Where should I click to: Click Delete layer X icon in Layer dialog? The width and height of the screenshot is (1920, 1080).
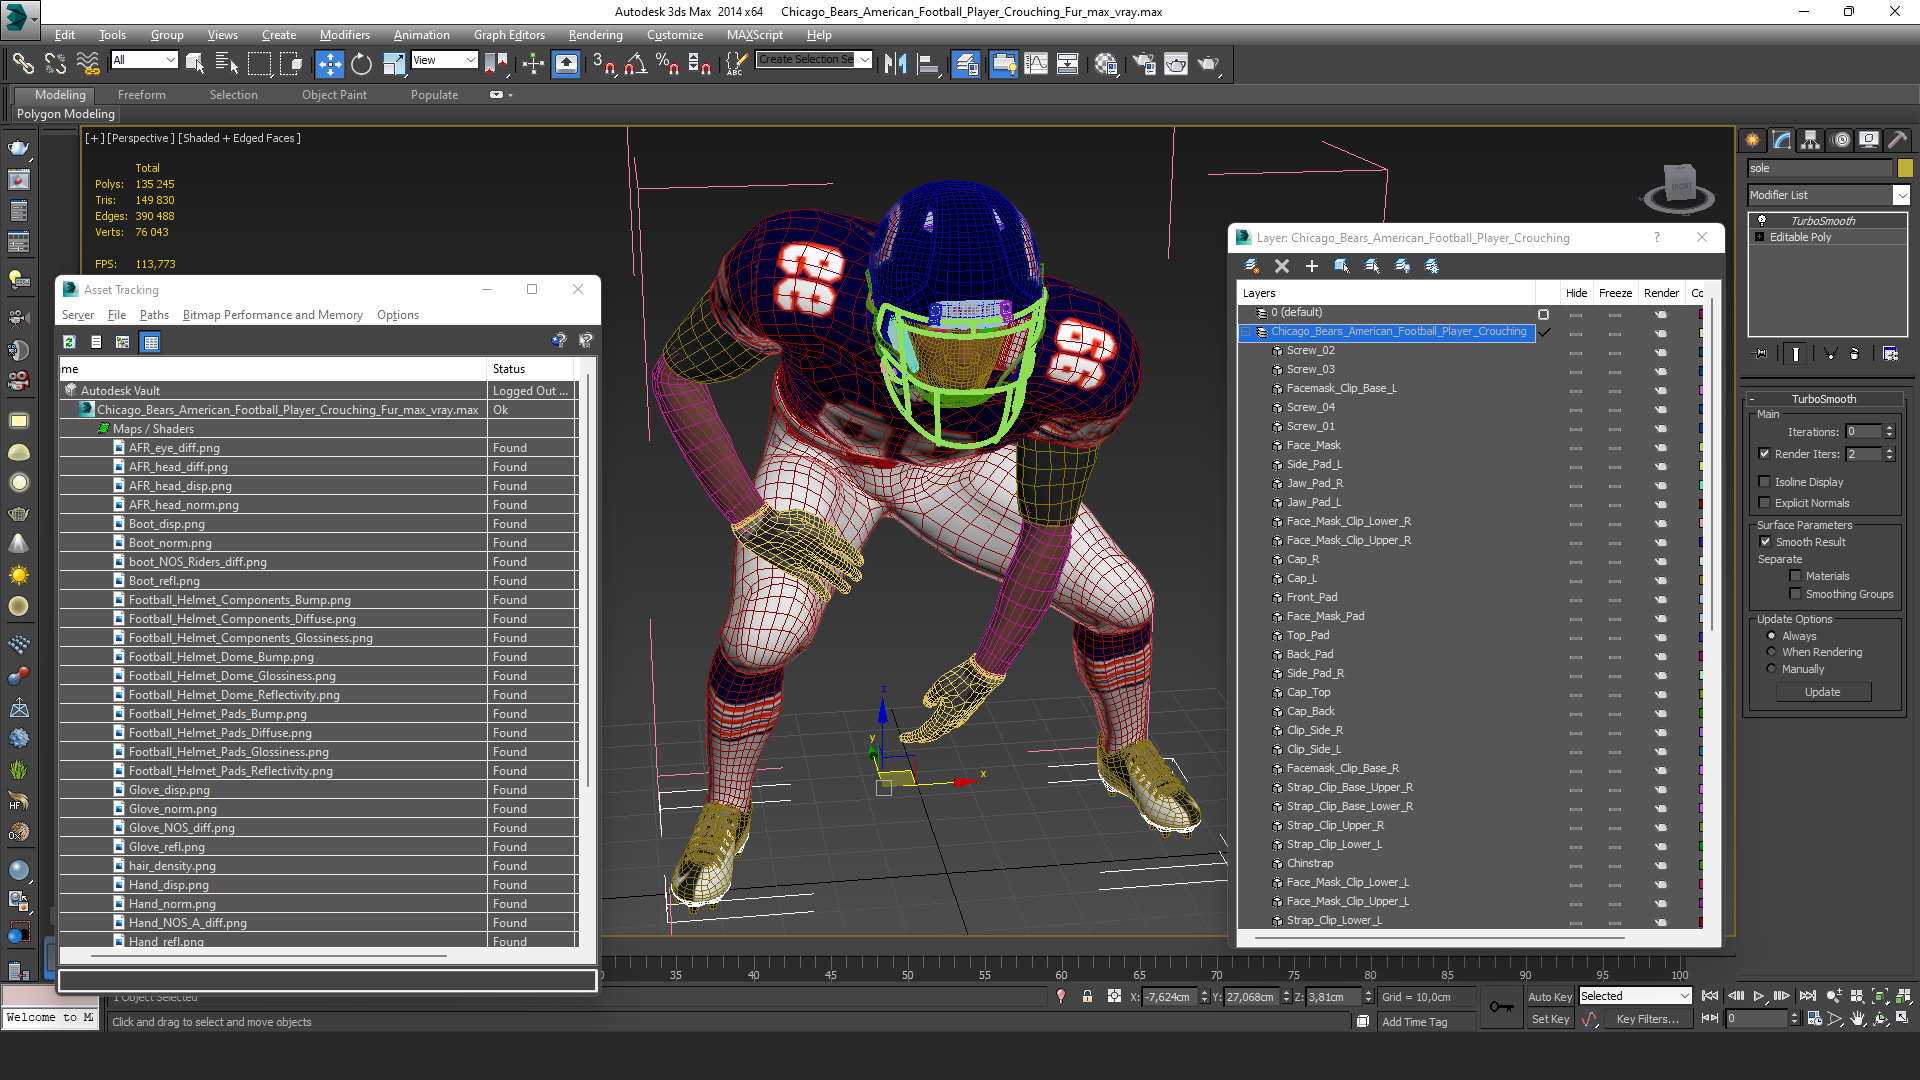coord(1282,266)
